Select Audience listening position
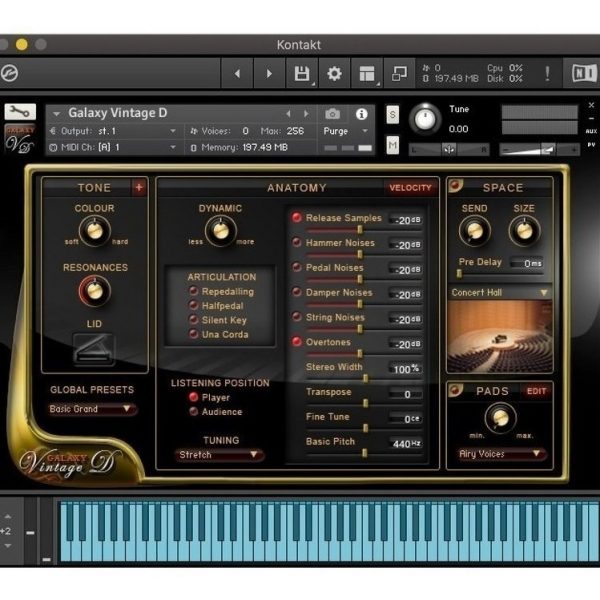This screenshot has width=600, height=600. 194,411
